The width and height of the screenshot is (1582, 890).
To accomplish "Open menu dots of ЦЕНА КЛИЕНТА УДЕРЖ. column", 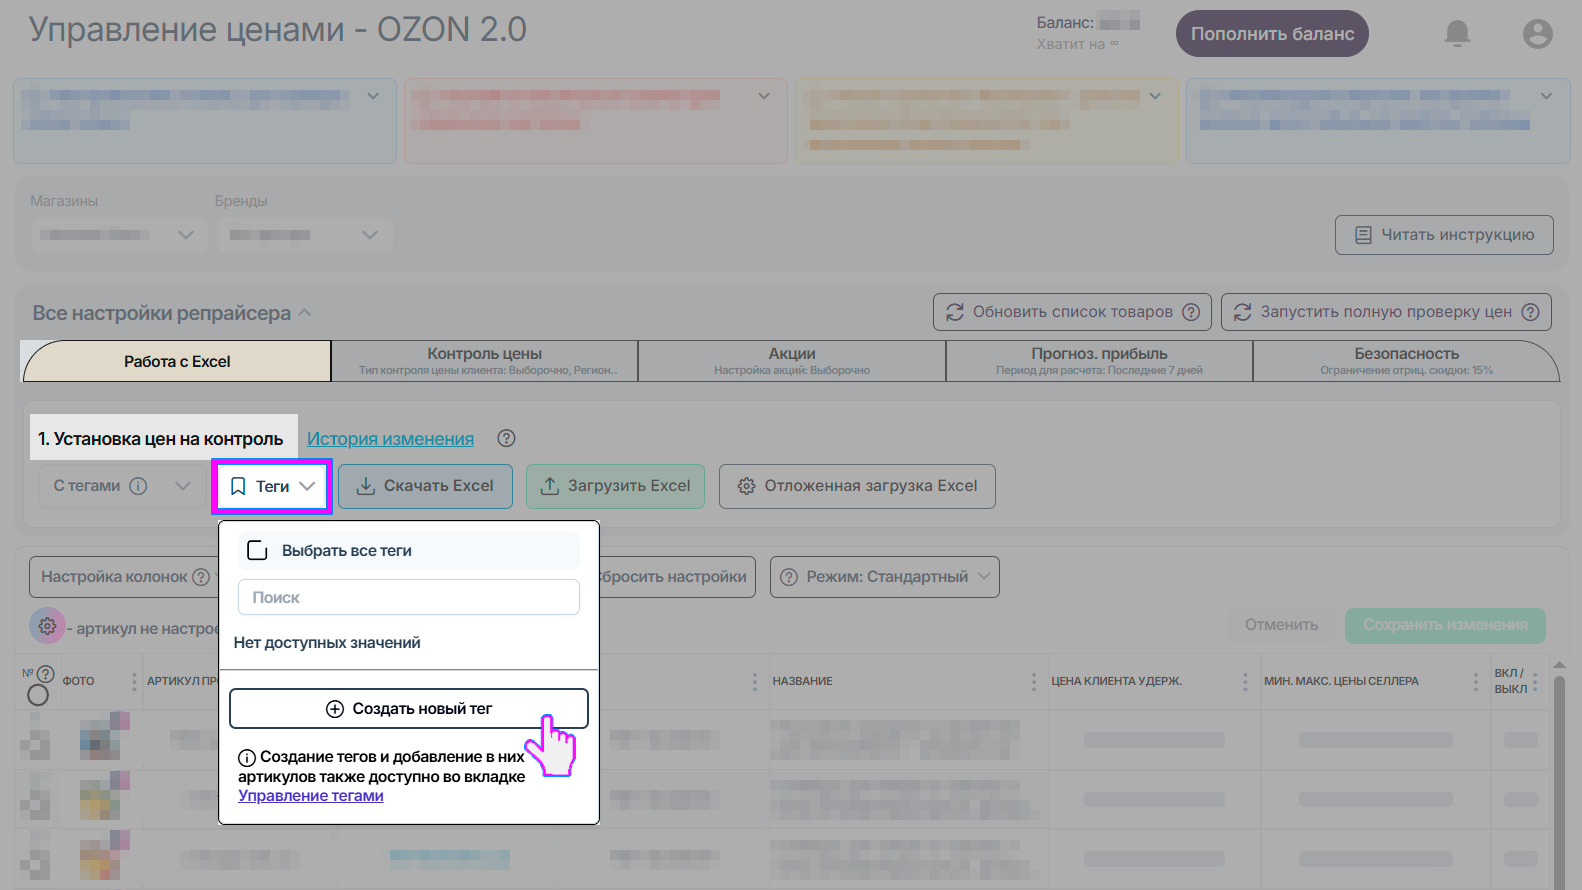I will [x=1245, y=682].
